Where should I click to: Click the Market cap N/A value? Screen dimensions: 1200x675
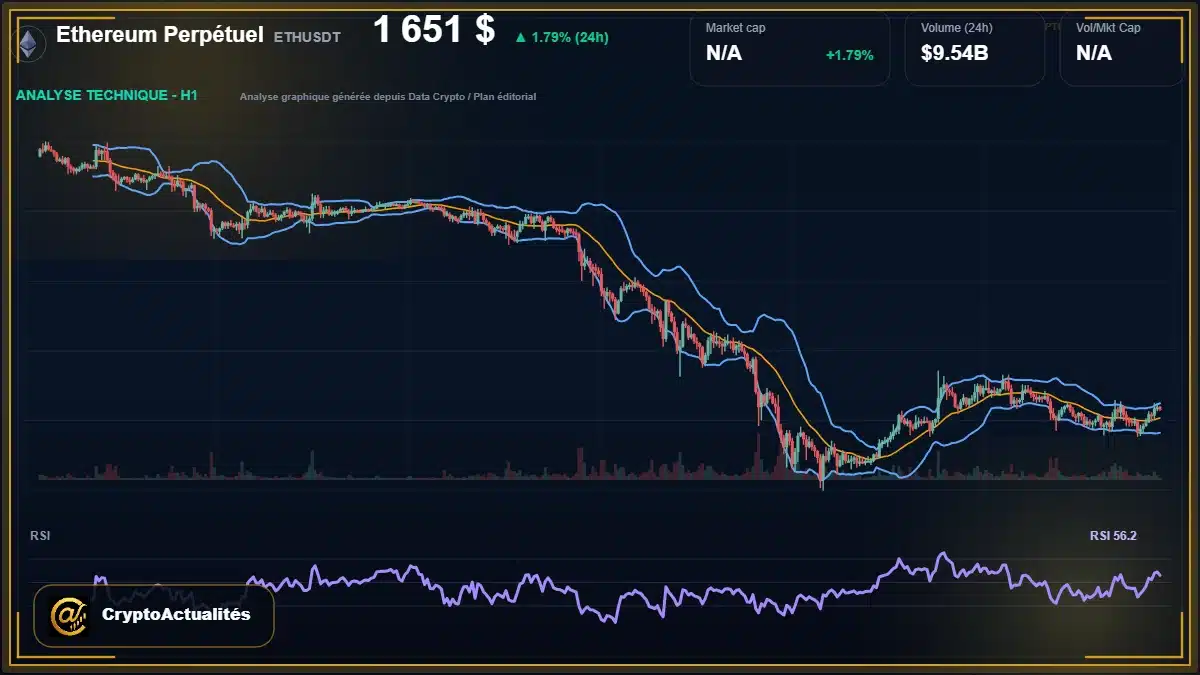[x=724, y=54]
